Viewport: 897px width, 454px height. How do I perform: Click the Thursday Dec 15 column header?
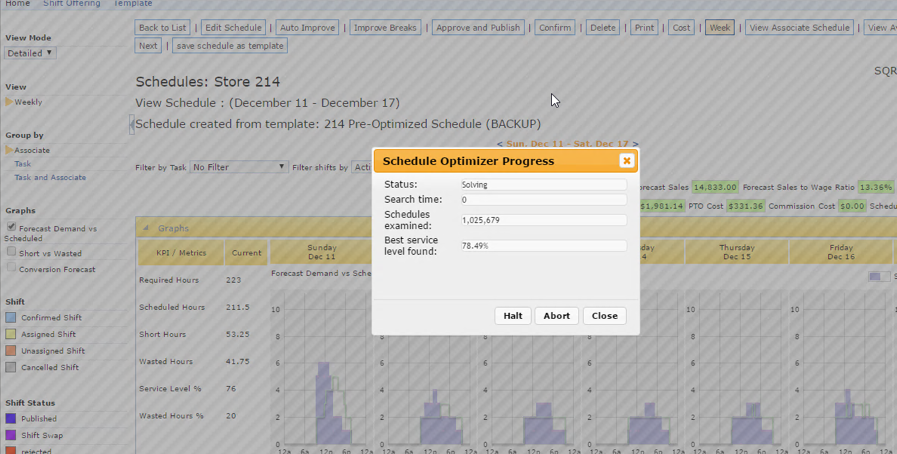point(737,252)
